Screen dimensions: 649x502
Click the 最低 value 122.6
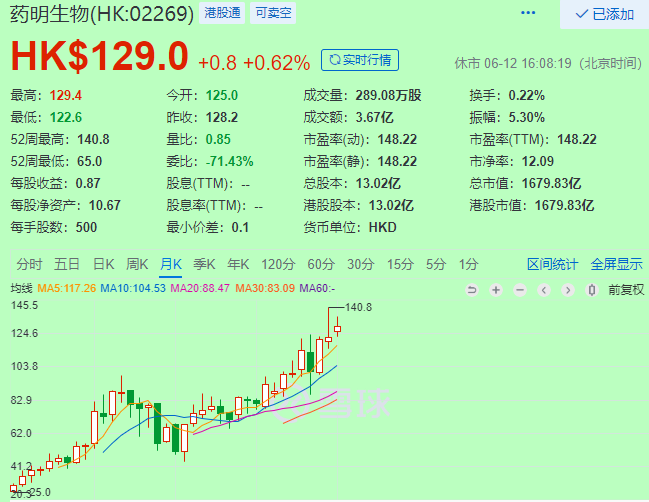tap(66, 118)
